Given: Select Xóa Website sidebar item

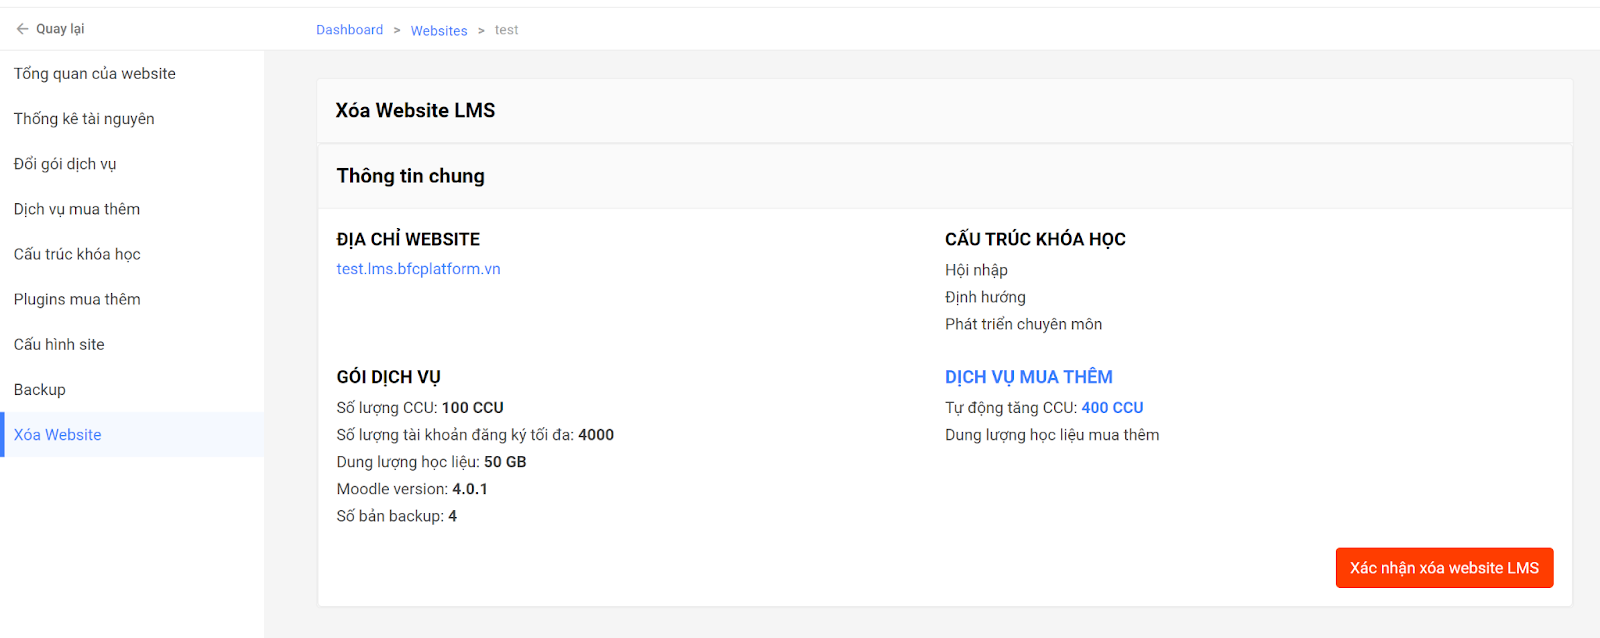Looking at the screenshot, I should 132,435.
